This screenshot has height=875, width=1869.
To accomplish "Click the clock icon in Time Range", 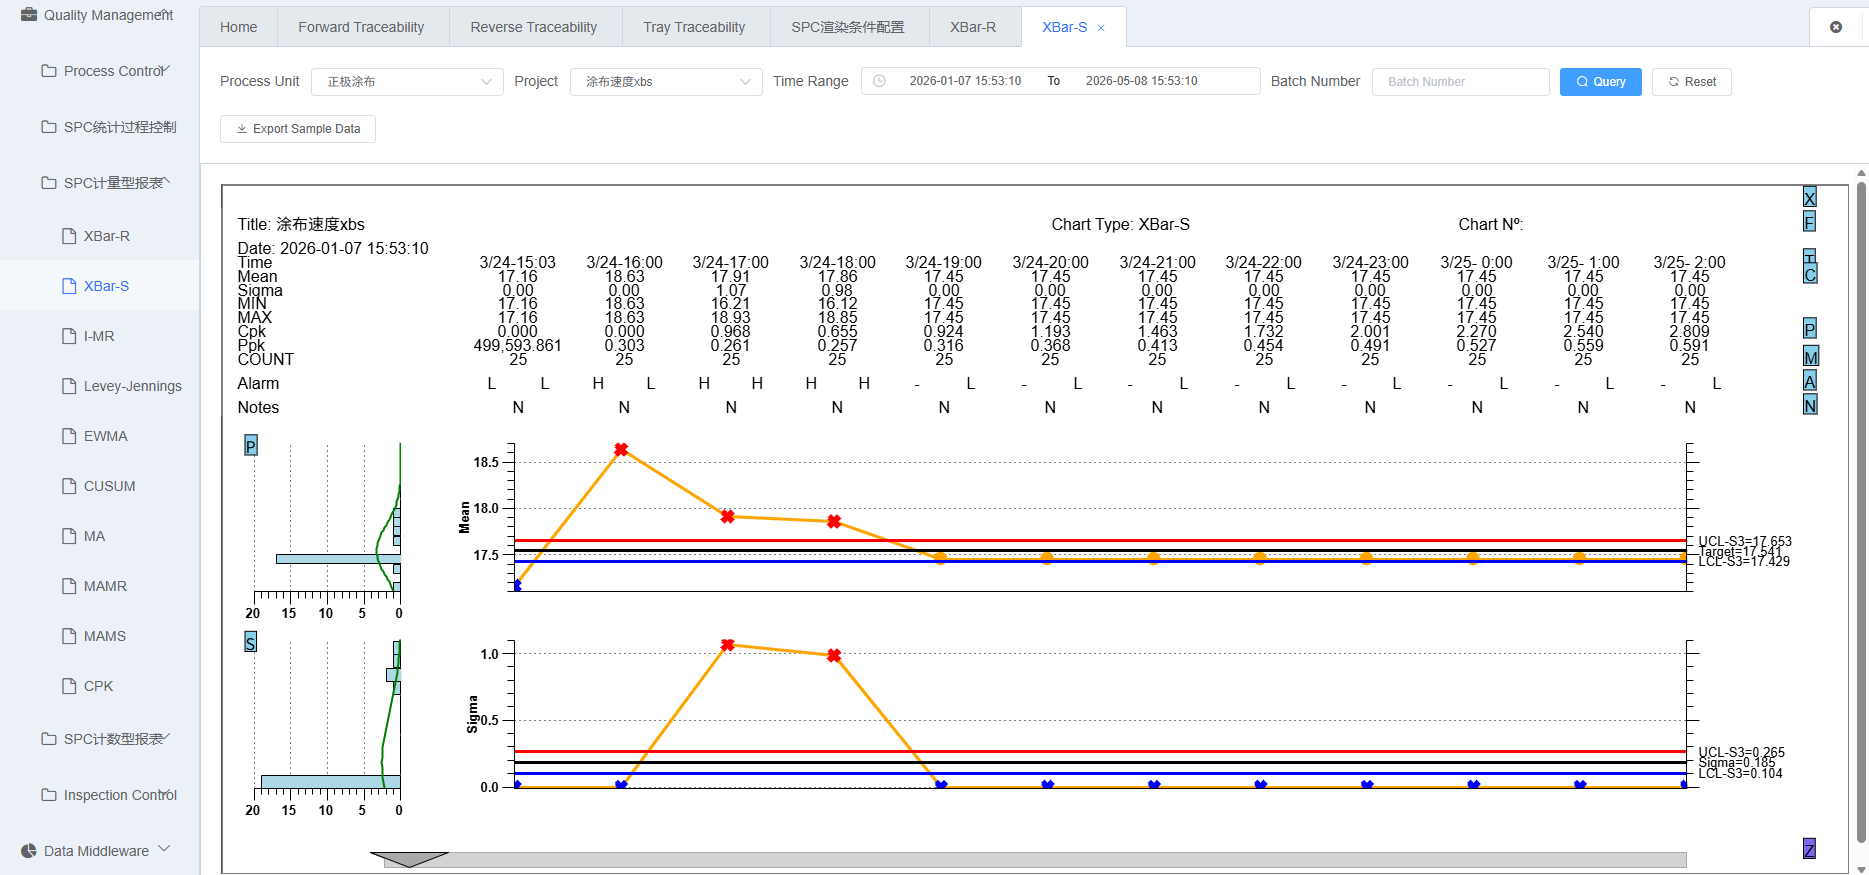I will pos(879,81).
